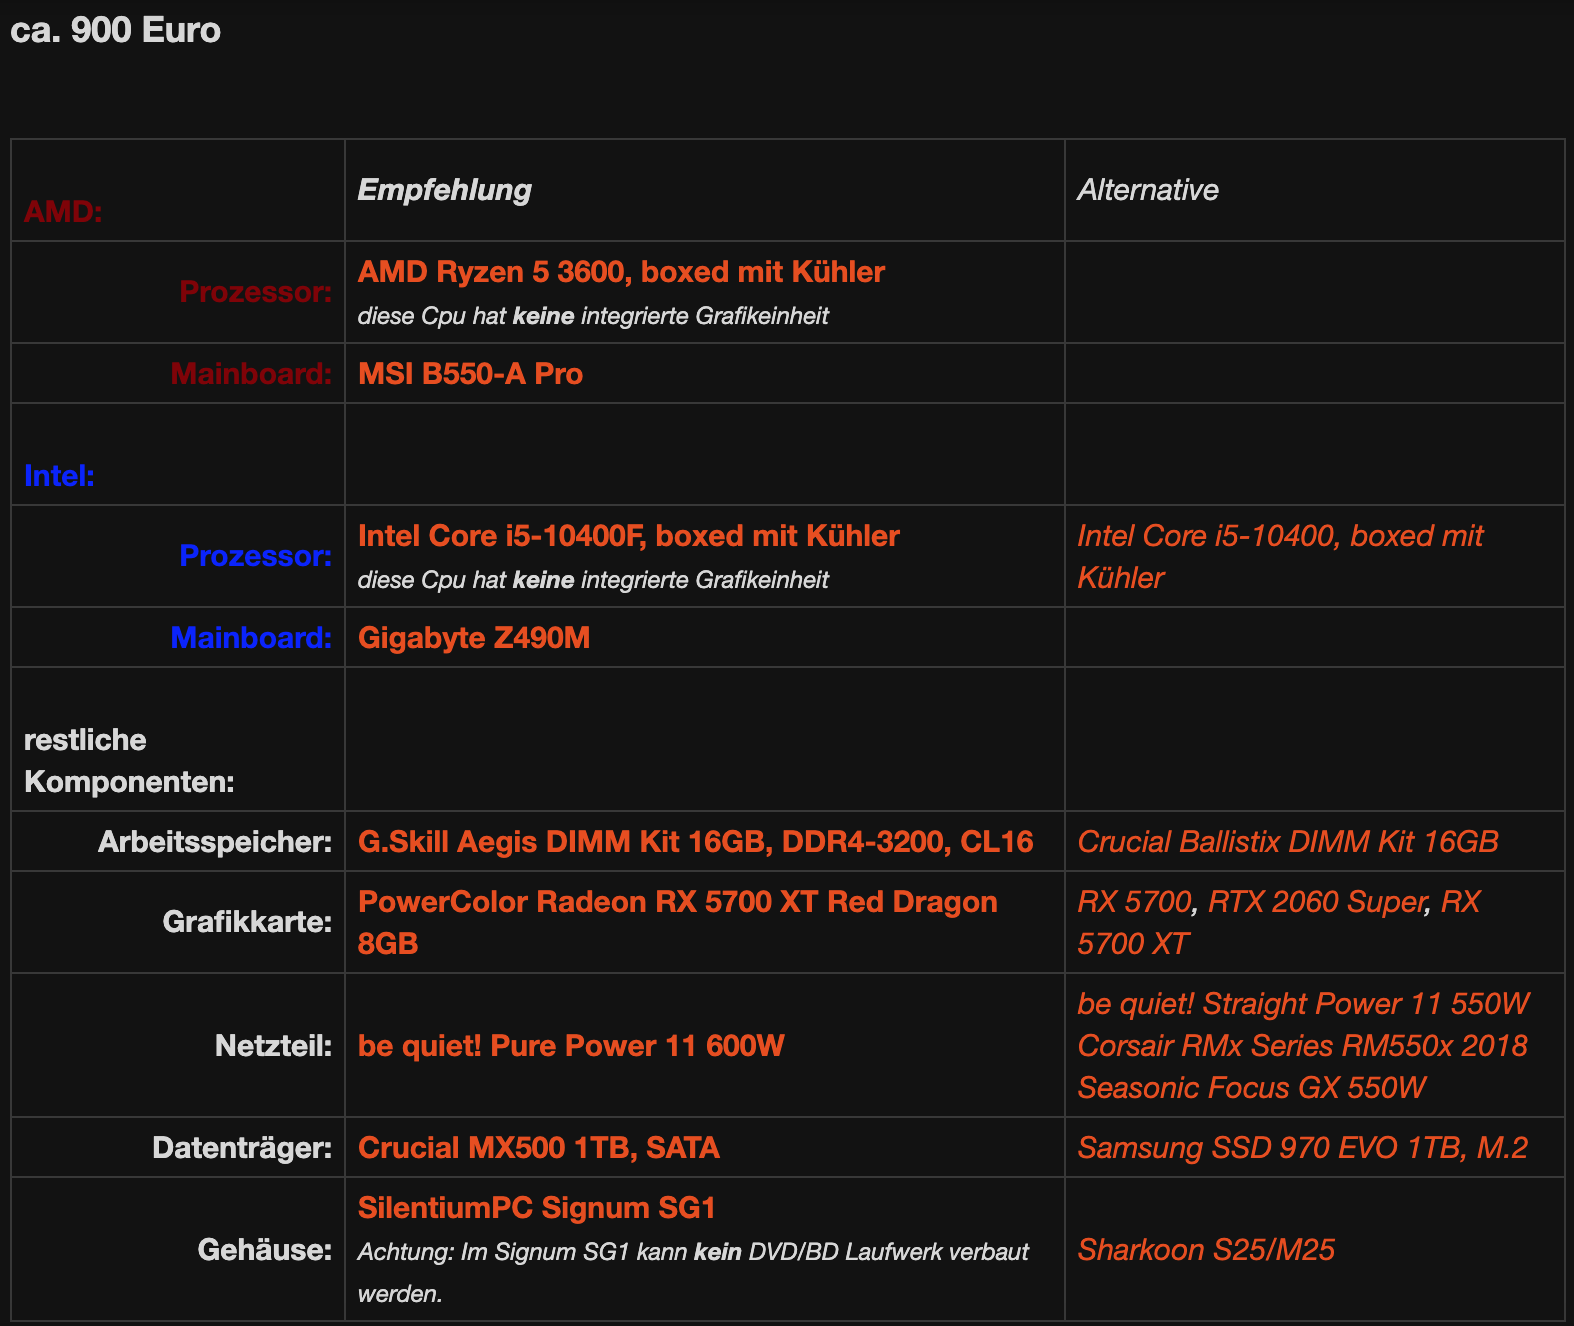
Task: Select the 'ca. 900 Euro' heading
Action: (x=115, y=30)
